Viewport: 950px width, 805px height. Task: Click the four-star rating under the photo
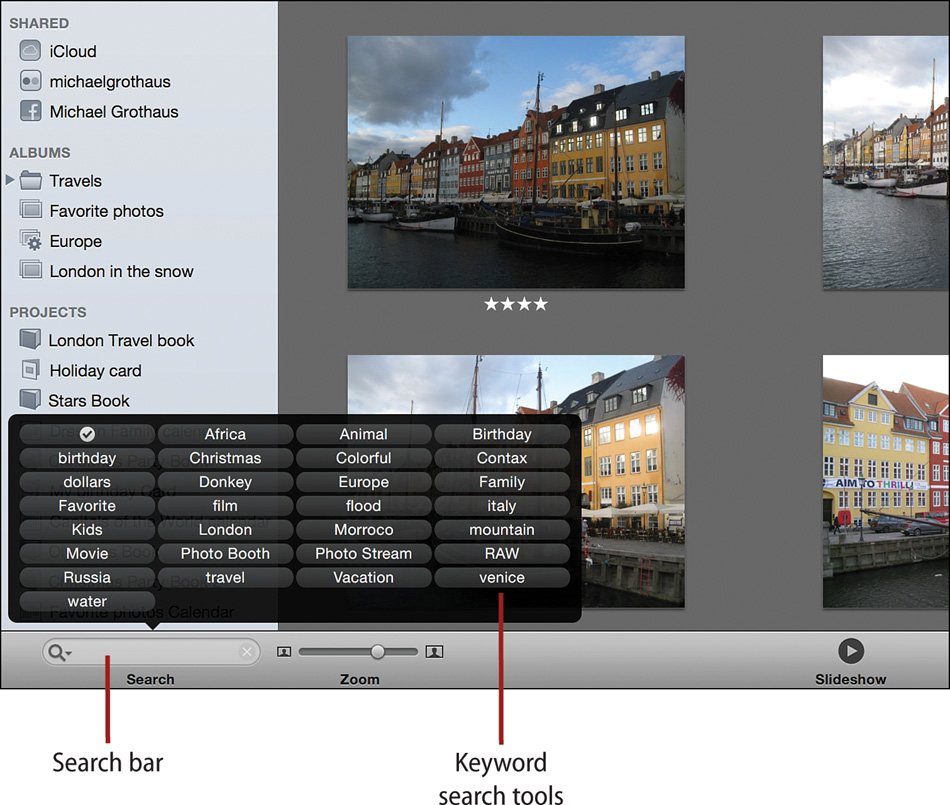point(516,304)
